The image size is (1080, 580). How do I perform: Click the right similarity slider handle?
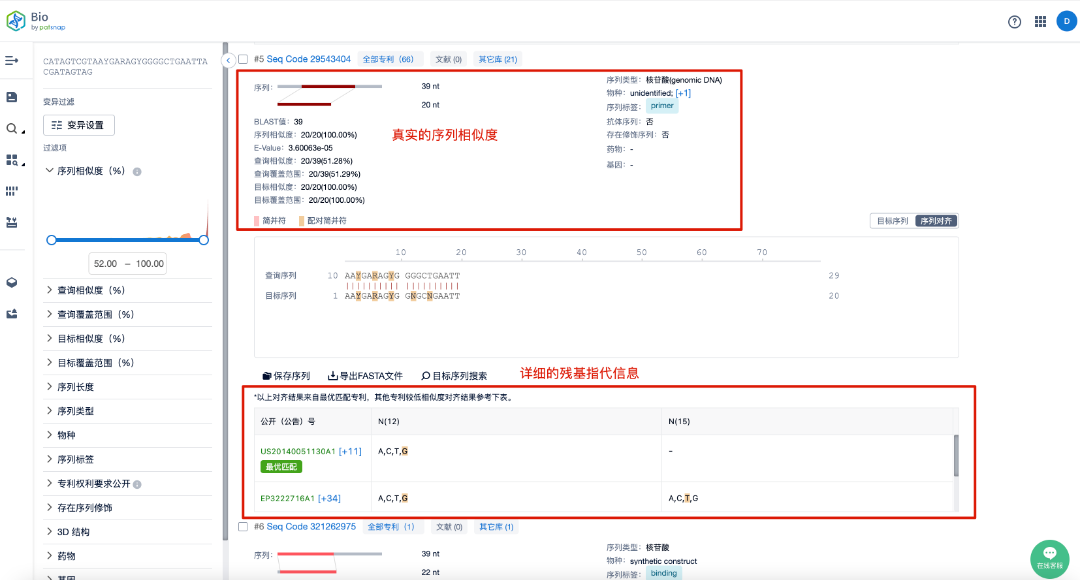pyautogui.click(x=204, y=240)
